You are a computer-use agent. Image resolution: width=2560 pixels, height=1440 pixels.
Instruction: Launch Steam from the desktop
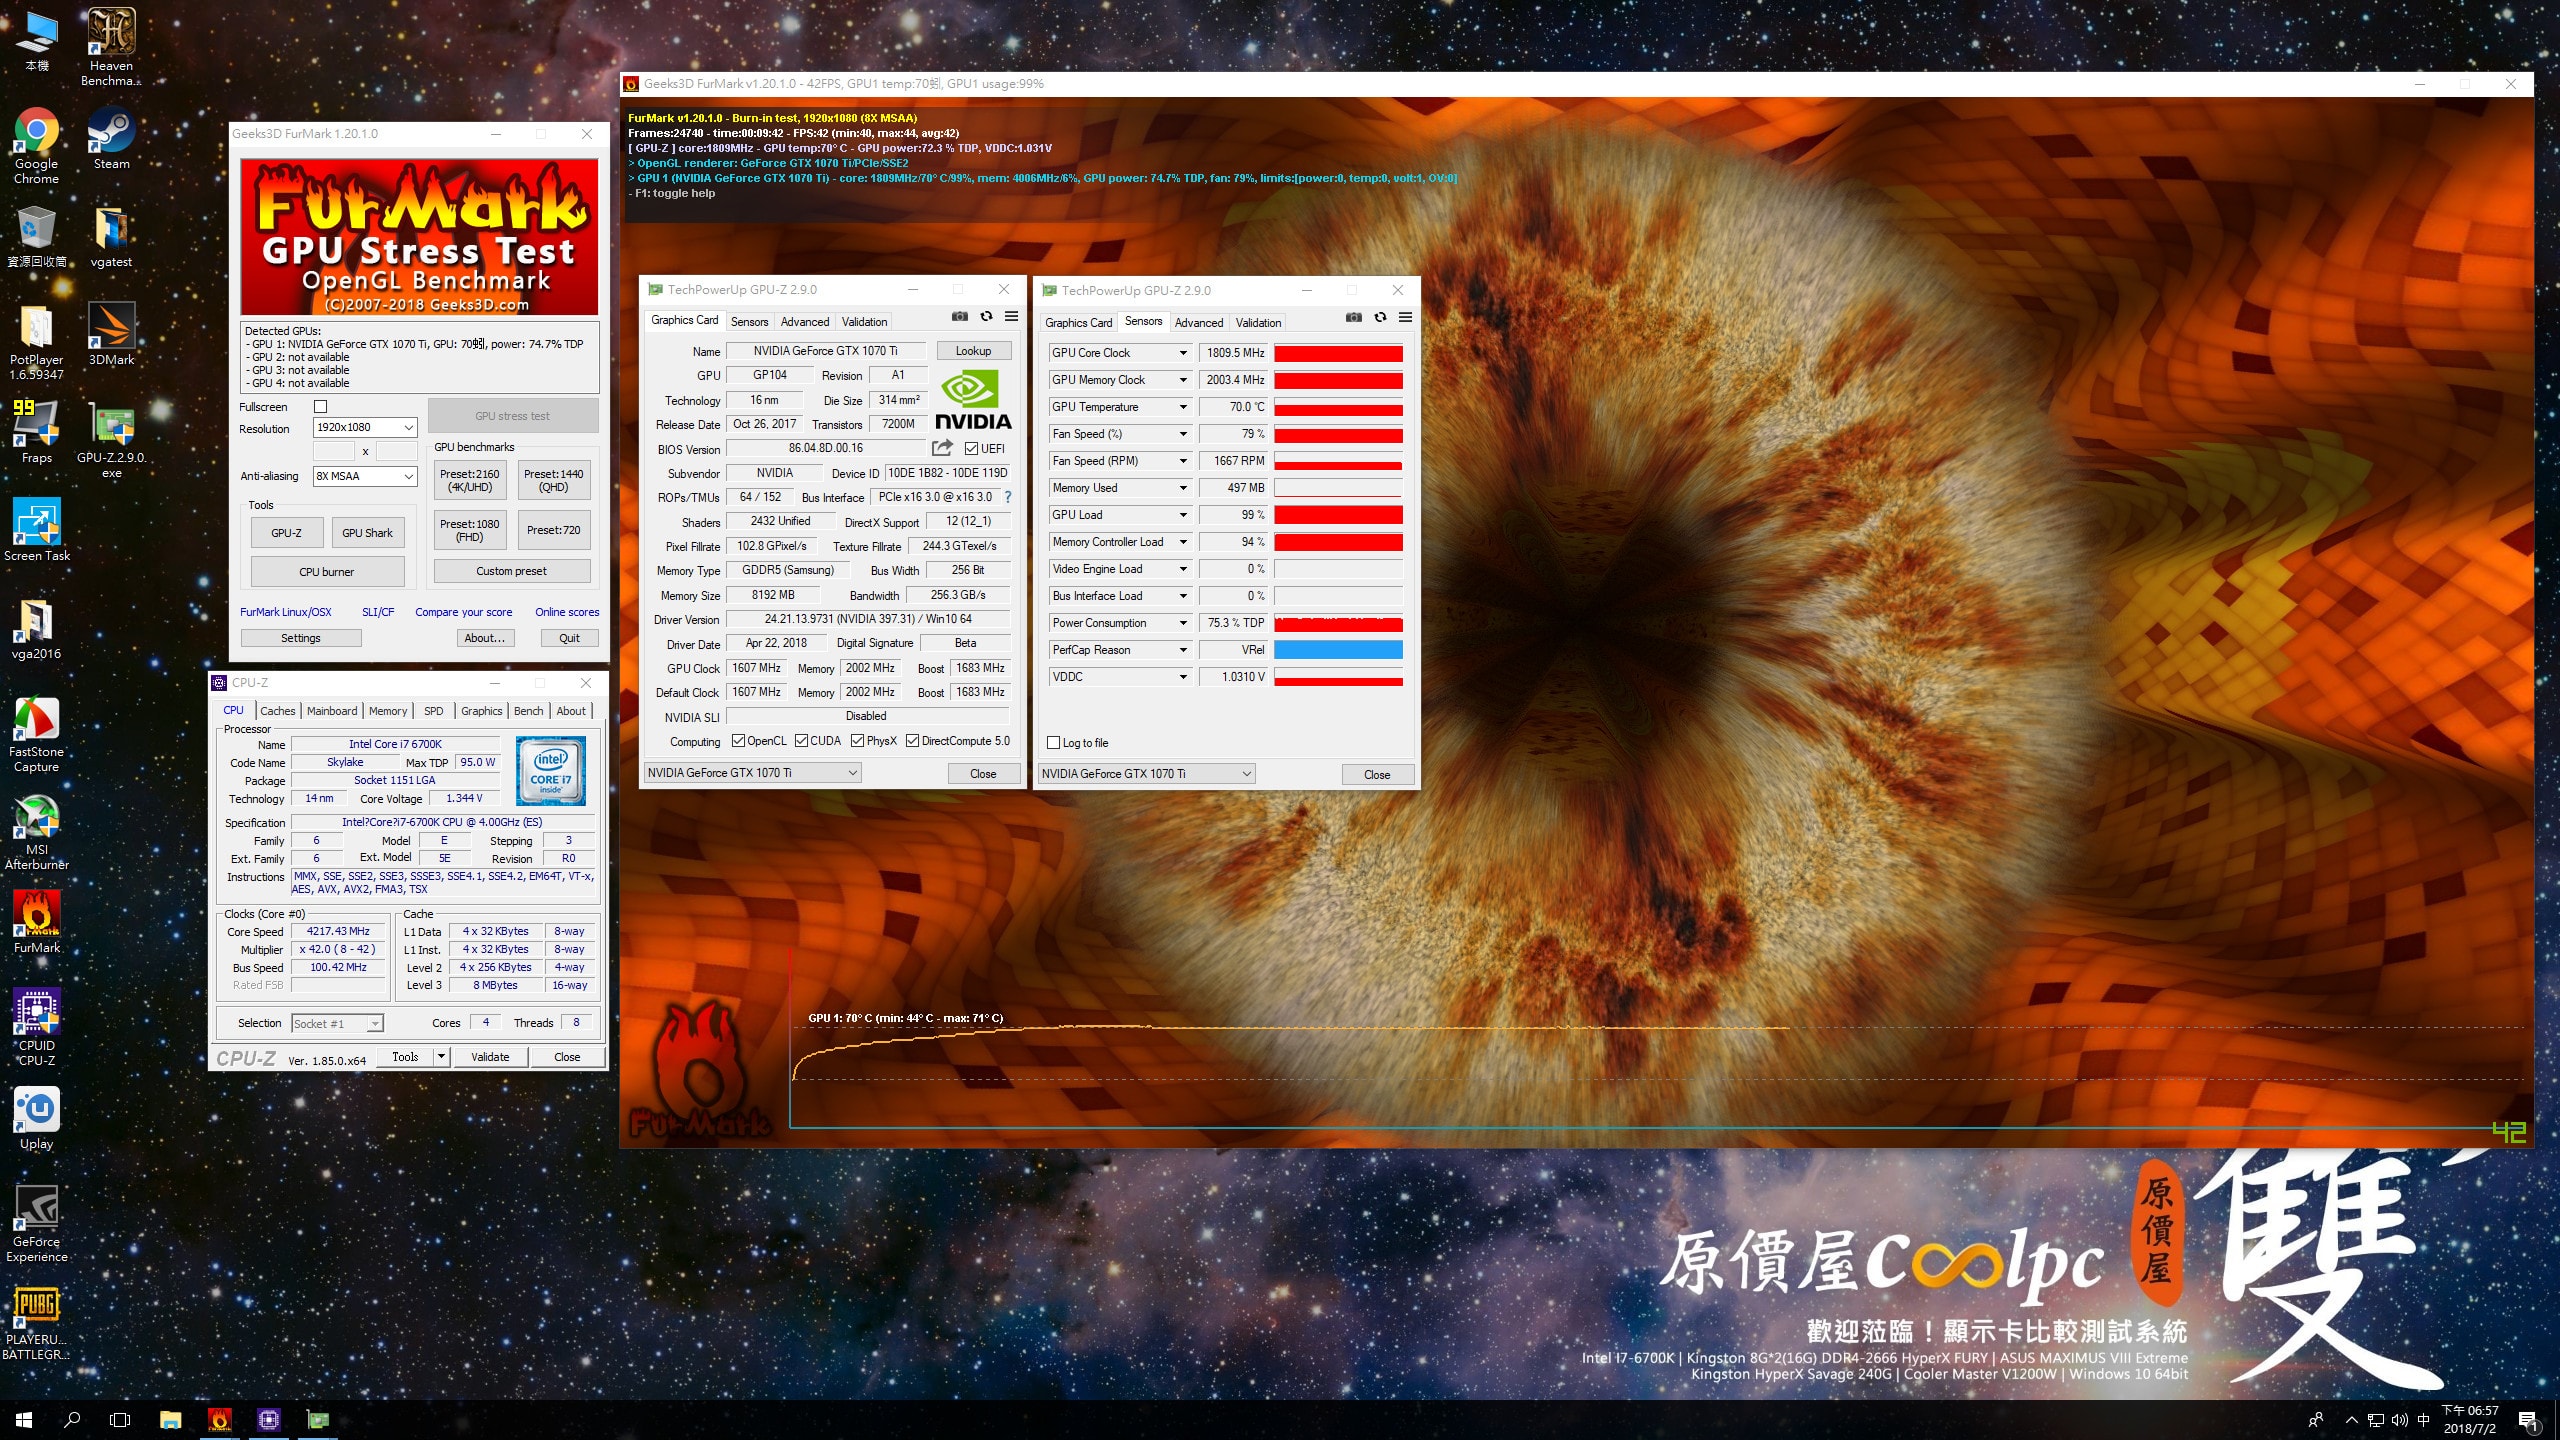click(111, 138)
